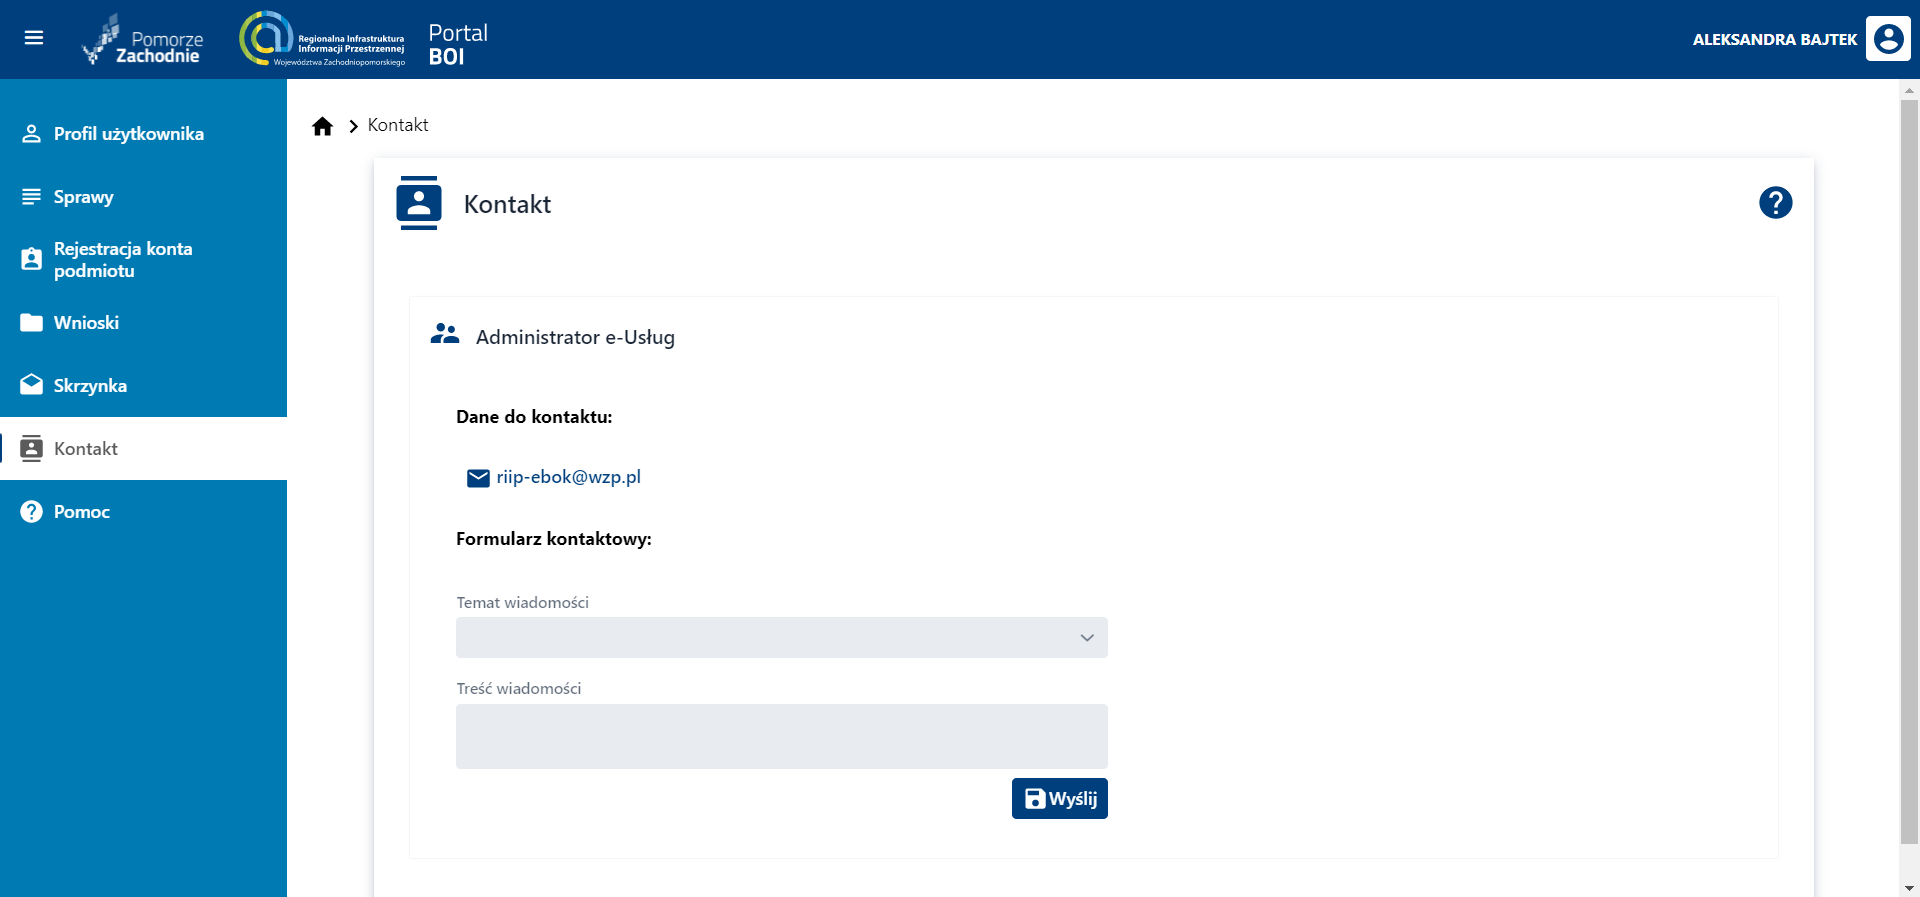Click the Kontakt page header icon
1920x897 pixels.
(419, 203)
